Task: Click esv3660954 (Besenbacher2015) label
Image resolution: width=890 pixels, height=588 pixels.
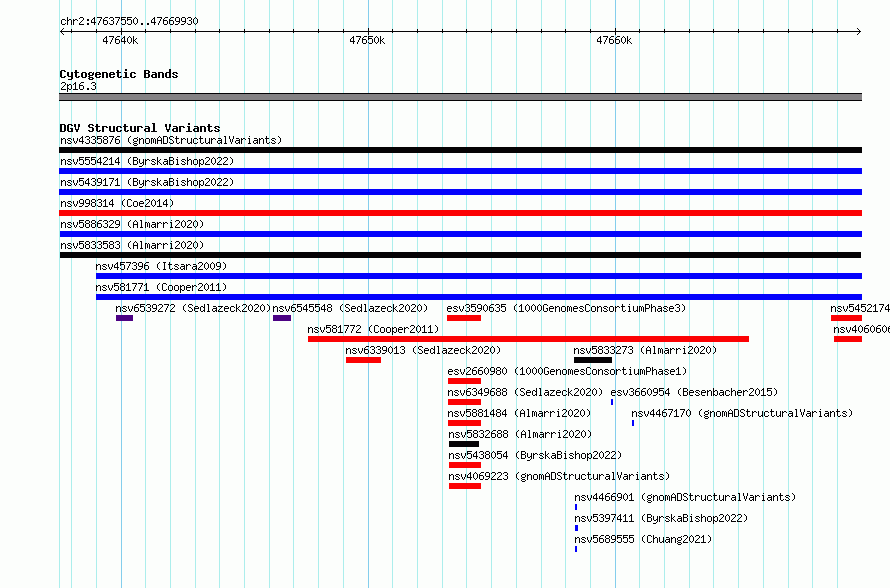Action: (694, 392)
